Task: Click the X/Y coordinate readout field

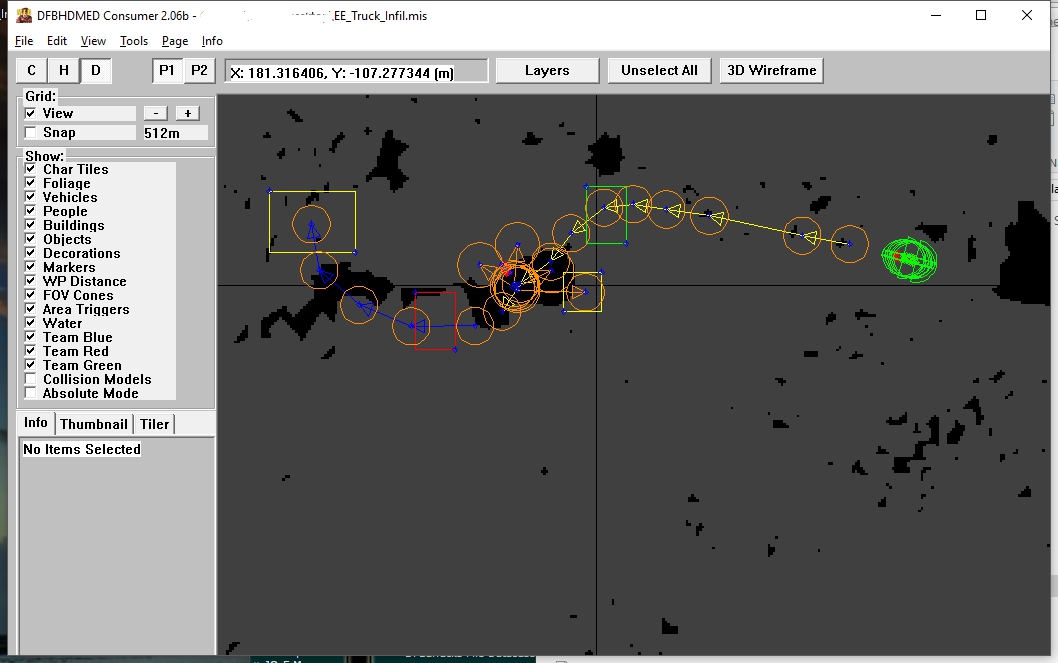Action: (356, 72)
